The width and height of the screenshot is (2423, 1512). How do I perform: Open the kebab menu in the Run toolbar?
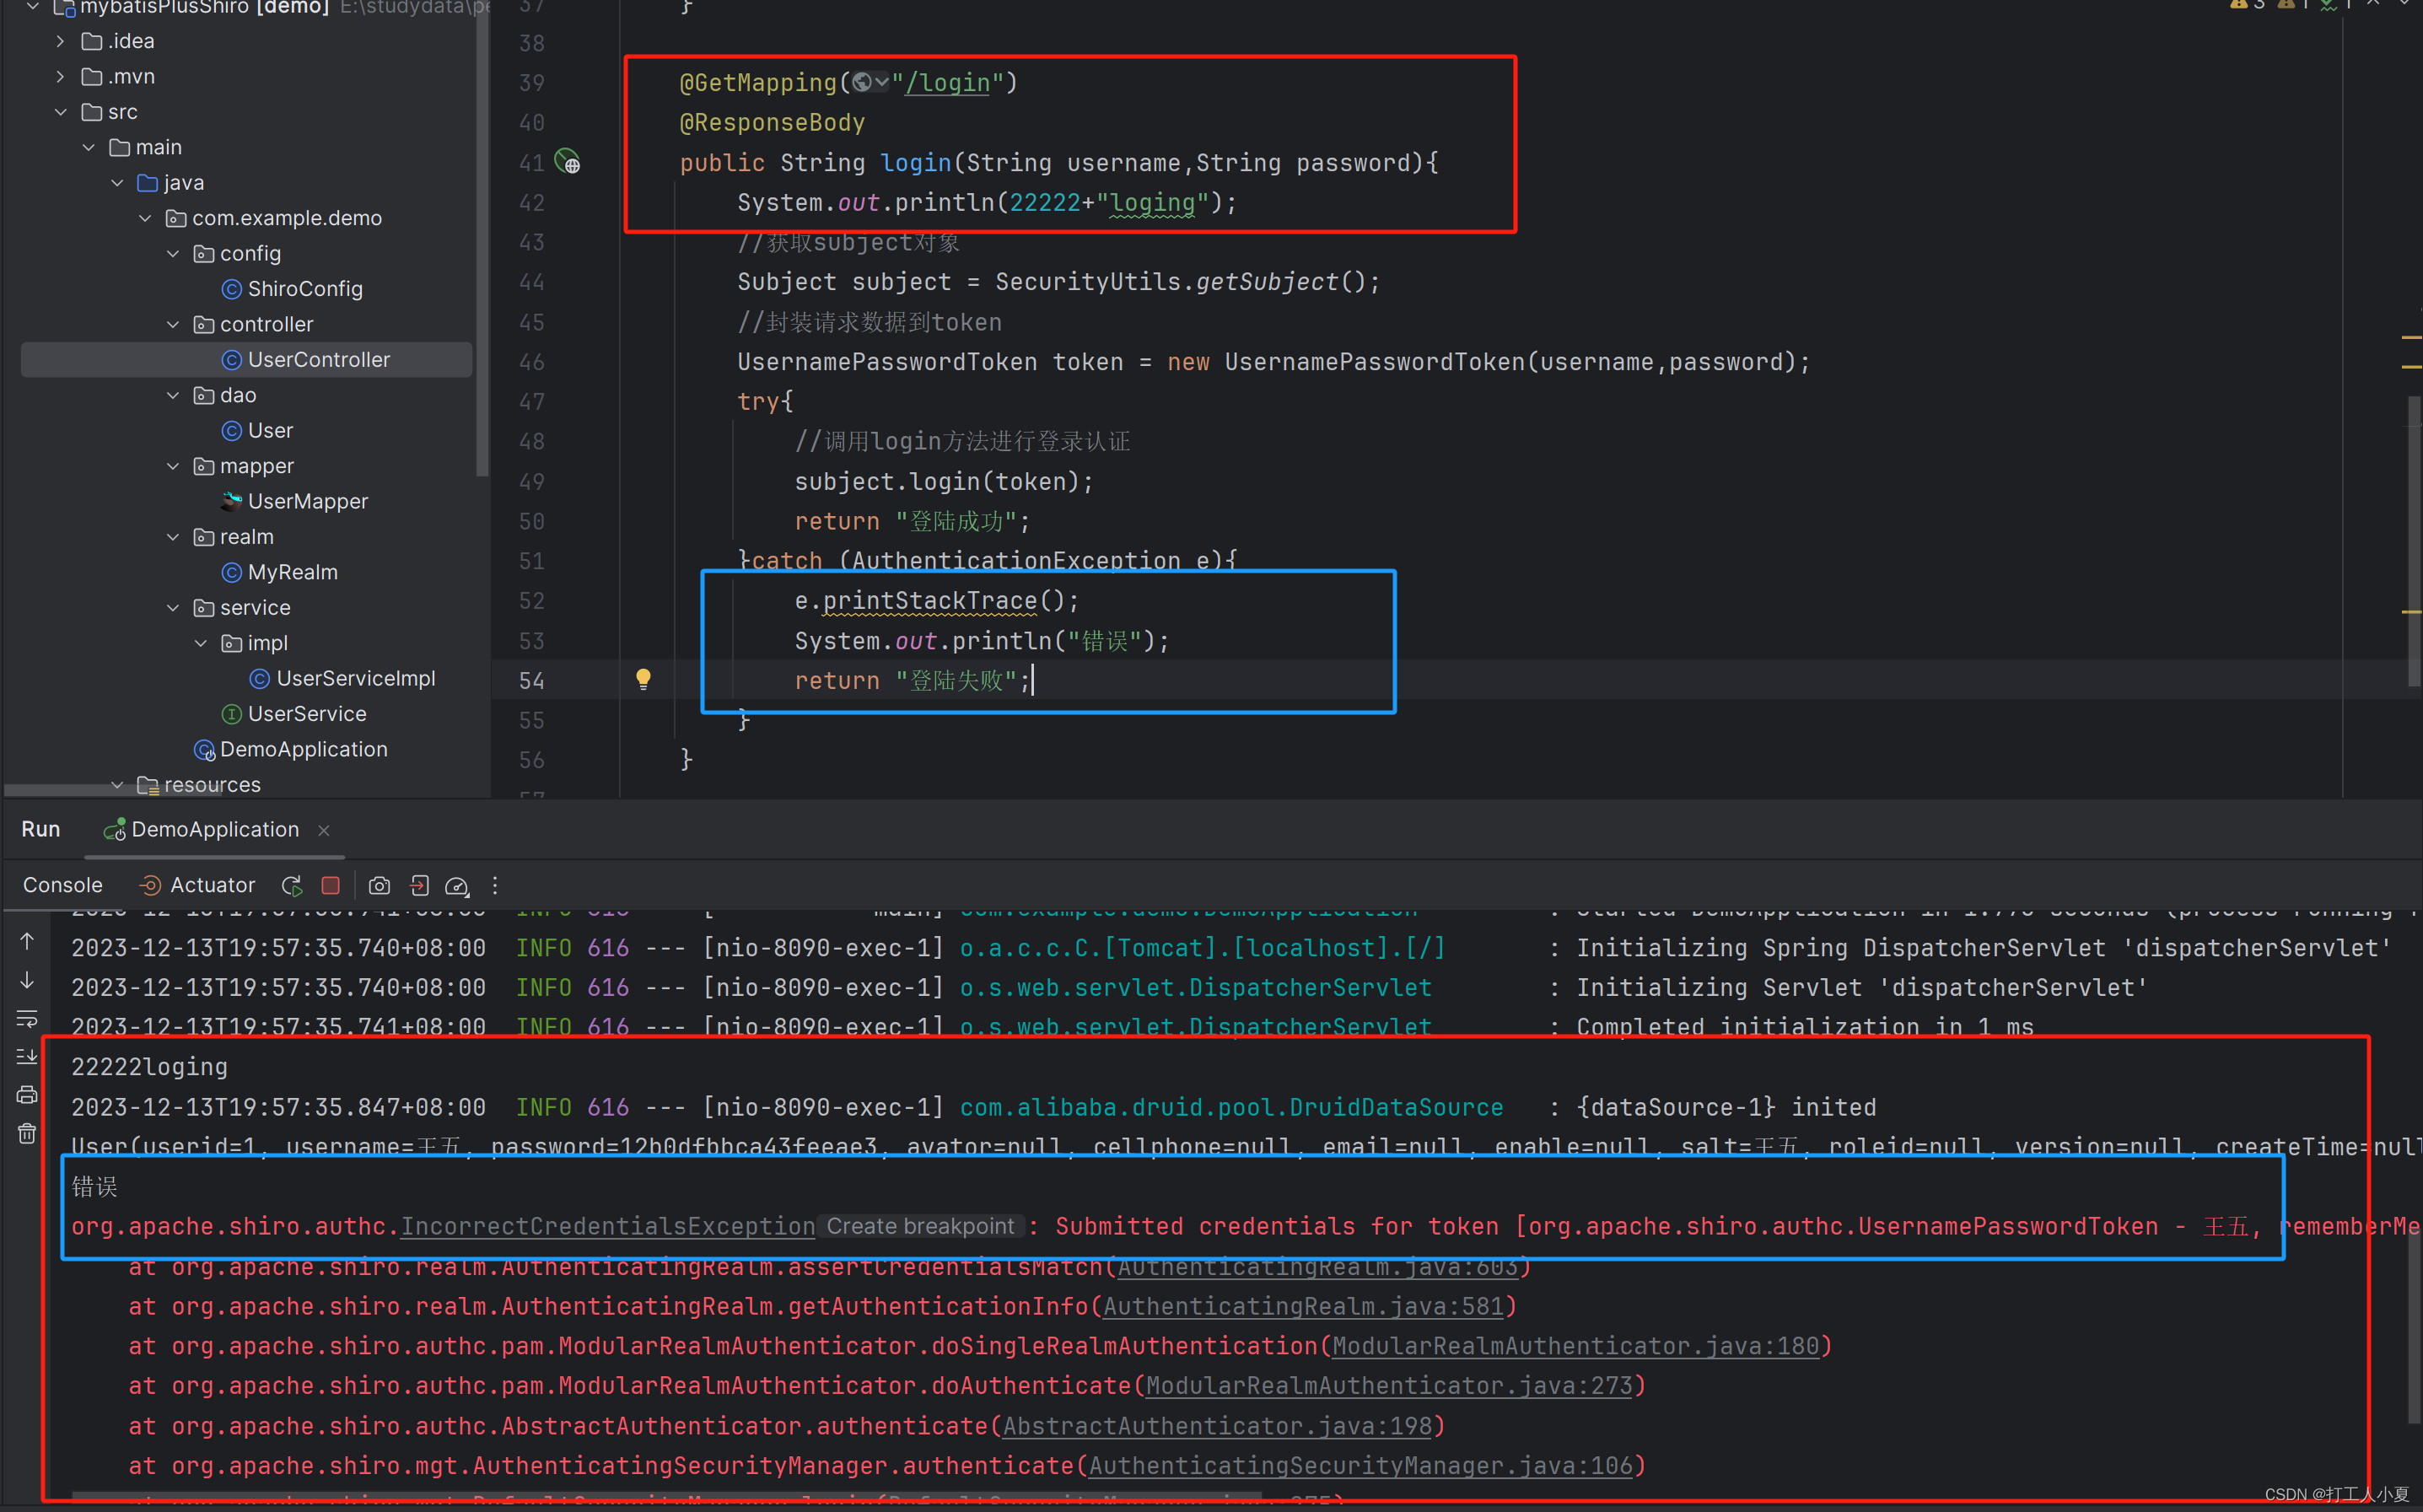[495, 885]
